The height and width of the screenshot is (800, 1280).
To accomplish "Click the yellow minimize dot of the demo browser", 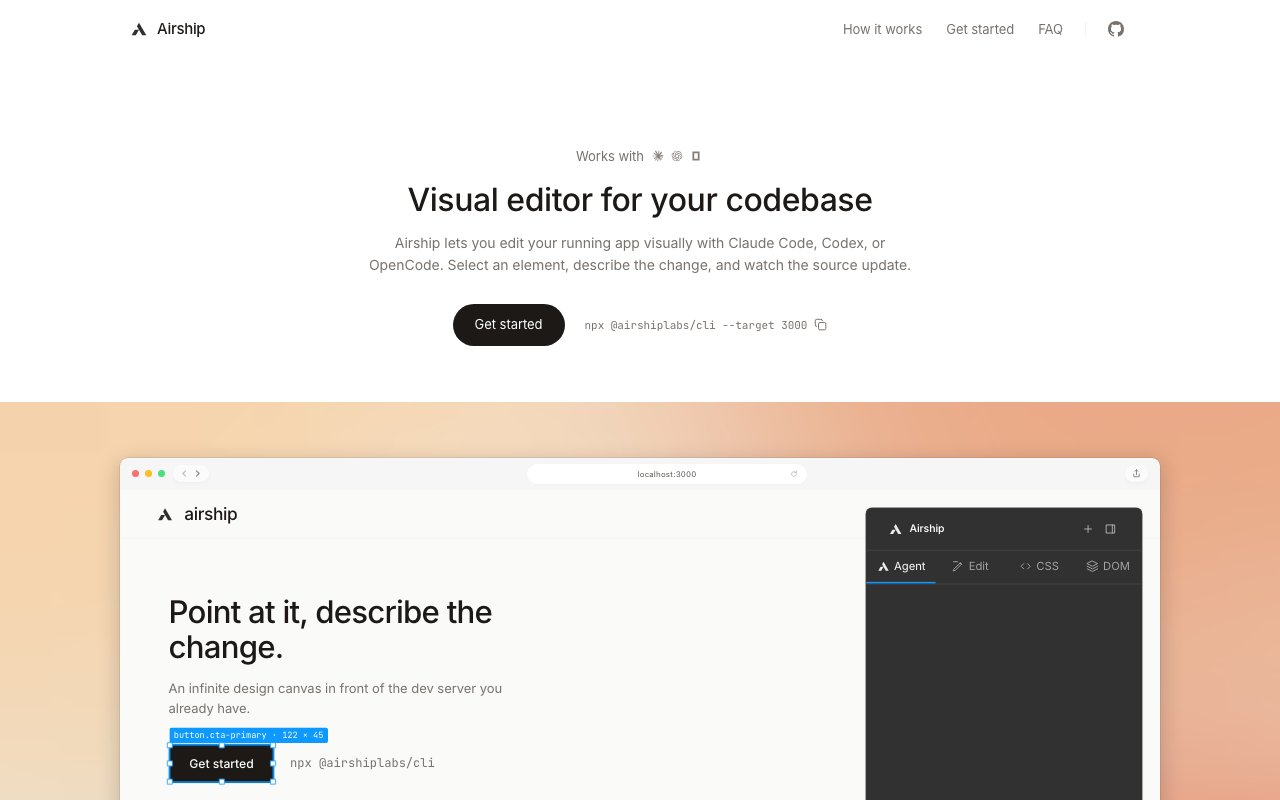I will tap(149, 474).
